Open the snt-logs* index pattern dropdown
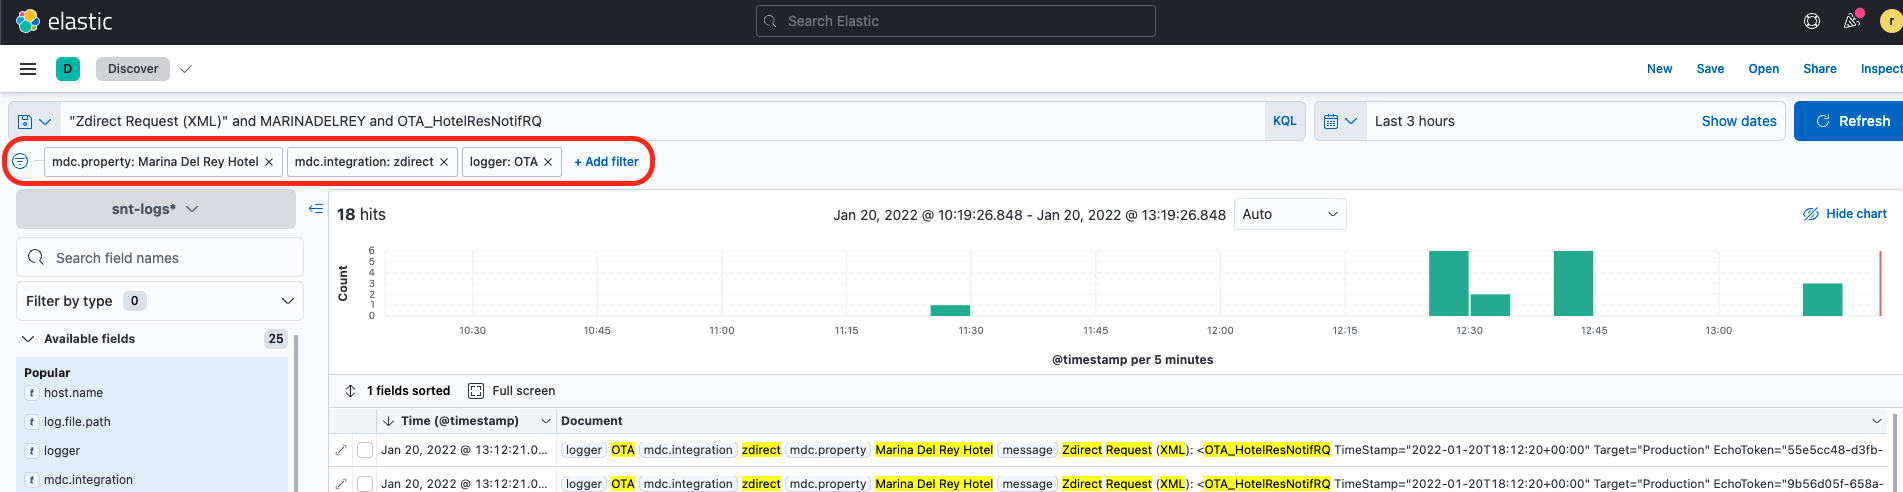 [x=156, y=209]
